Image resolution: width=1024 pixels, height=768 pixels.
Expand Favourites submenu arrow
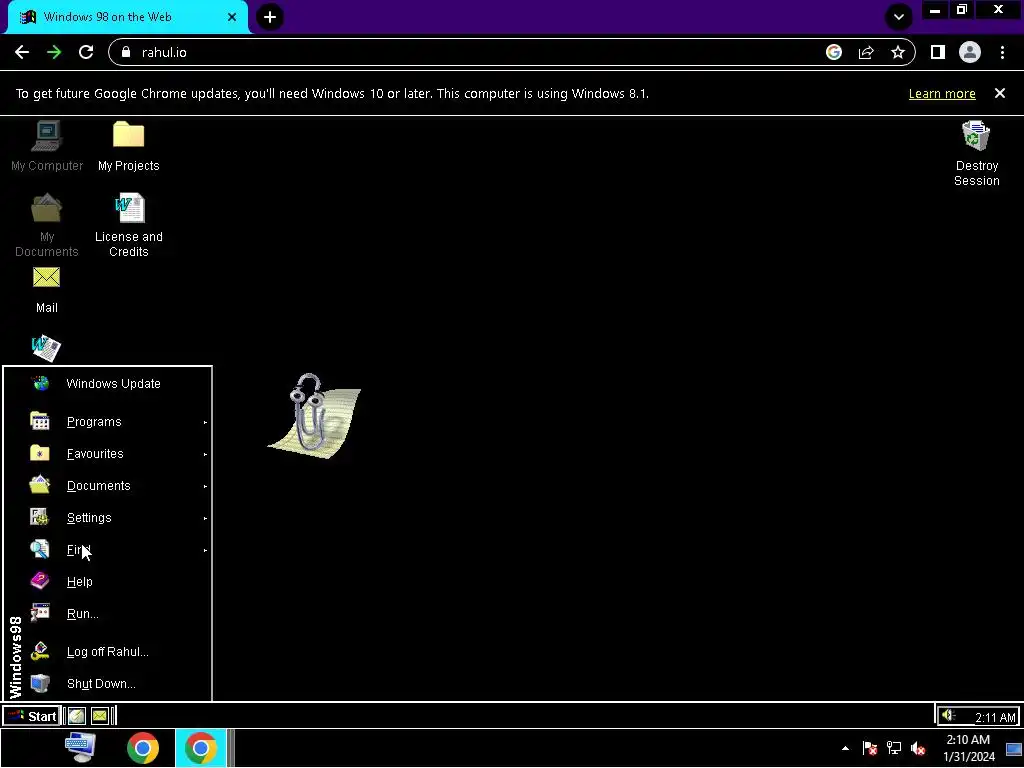click(205, 455)
